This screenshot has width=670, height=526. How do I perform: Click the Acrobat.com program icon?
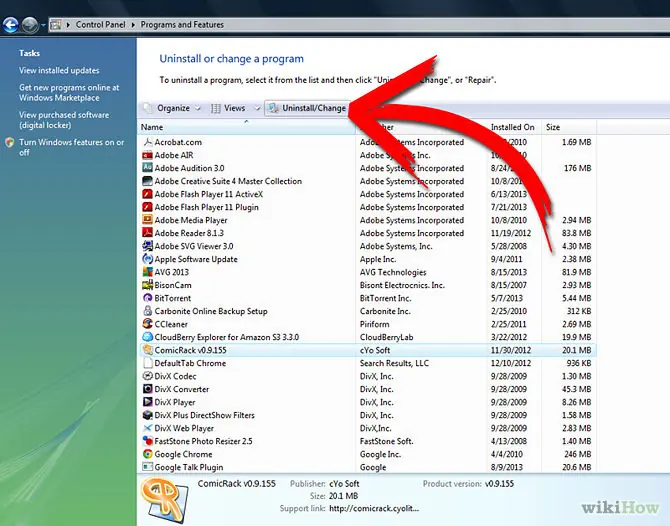(x=147, y=142)
